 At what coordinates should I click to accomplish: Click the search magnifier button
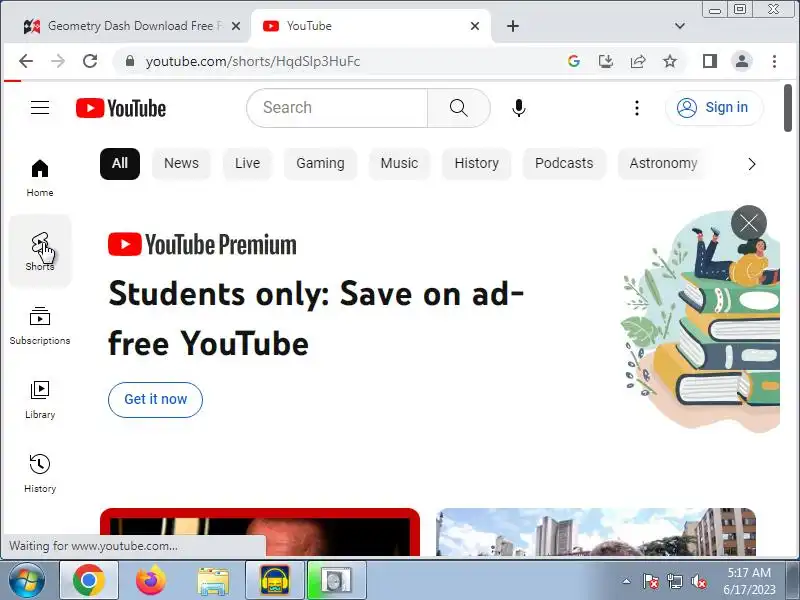click(458, 108)
